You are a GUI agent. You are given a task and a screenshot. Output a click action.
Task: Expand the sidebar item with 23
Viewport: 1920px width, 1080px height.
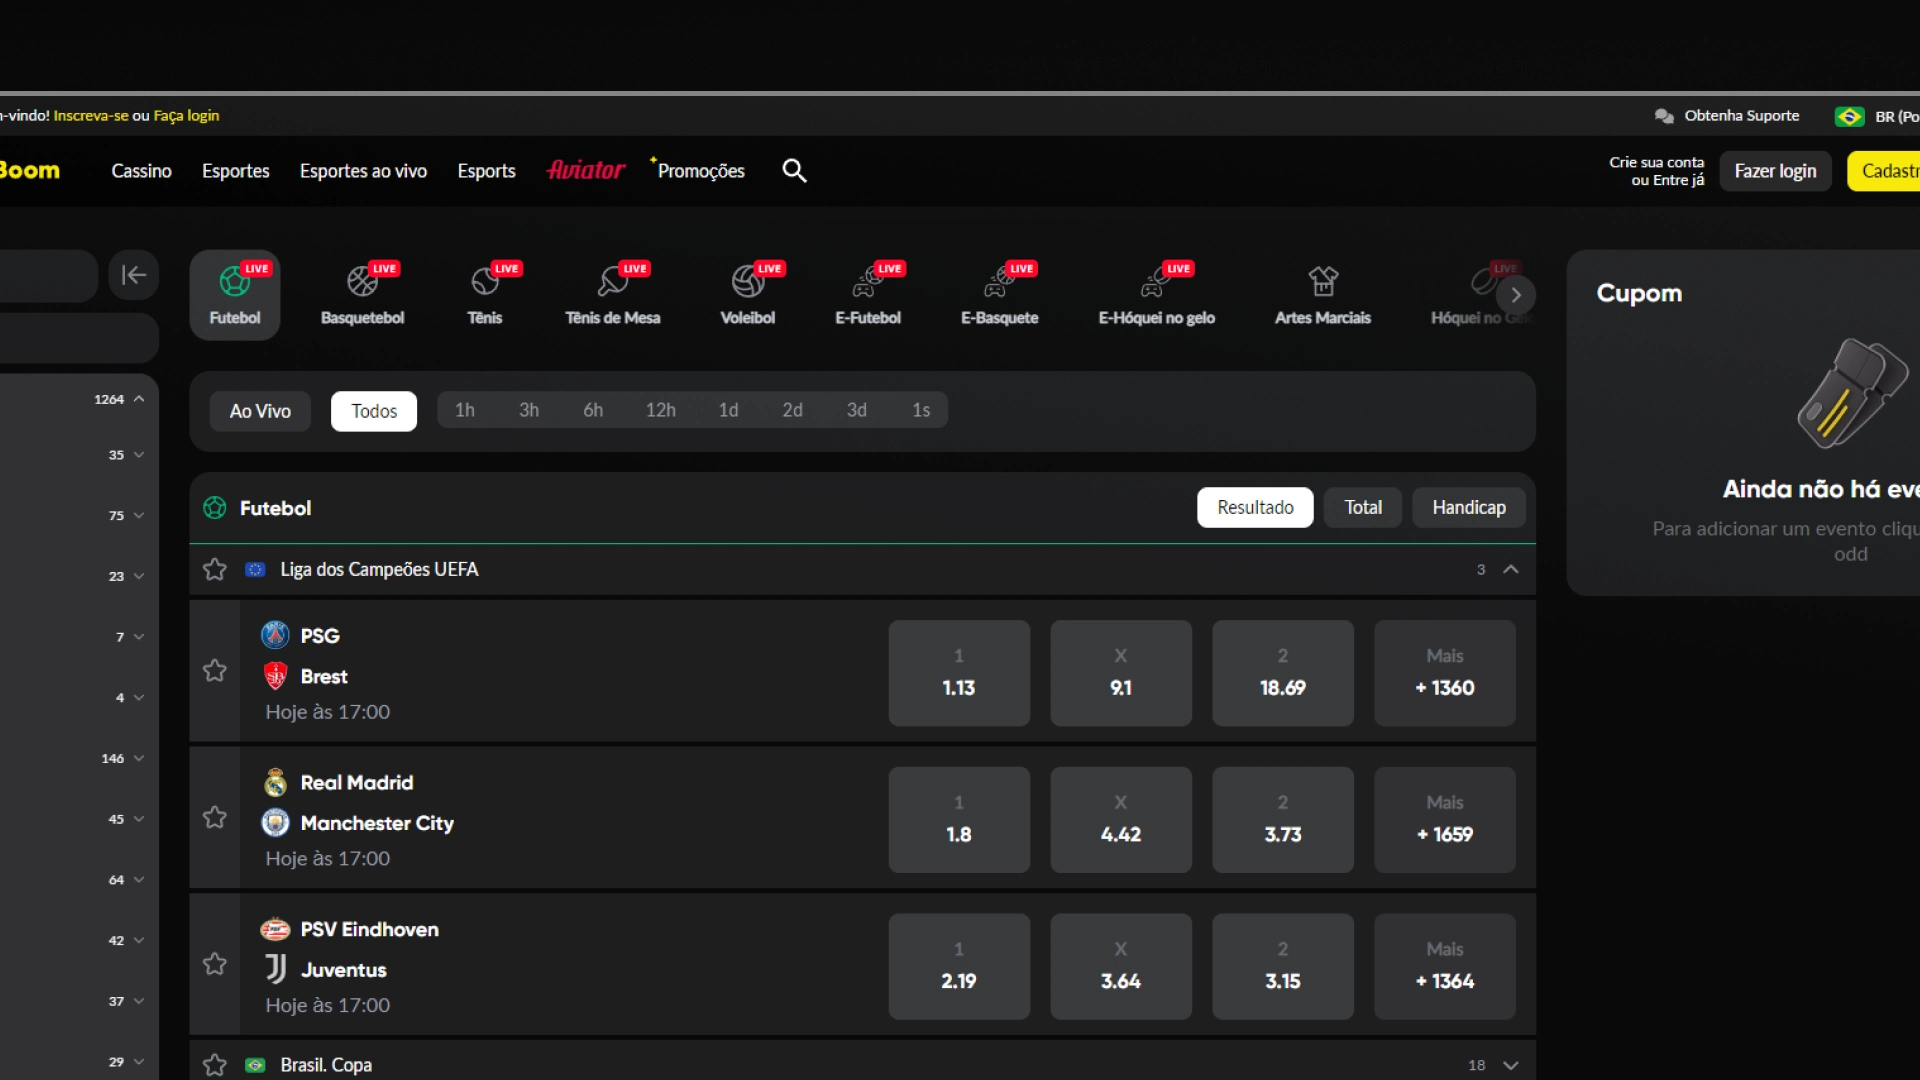click(x=139, y=576)
